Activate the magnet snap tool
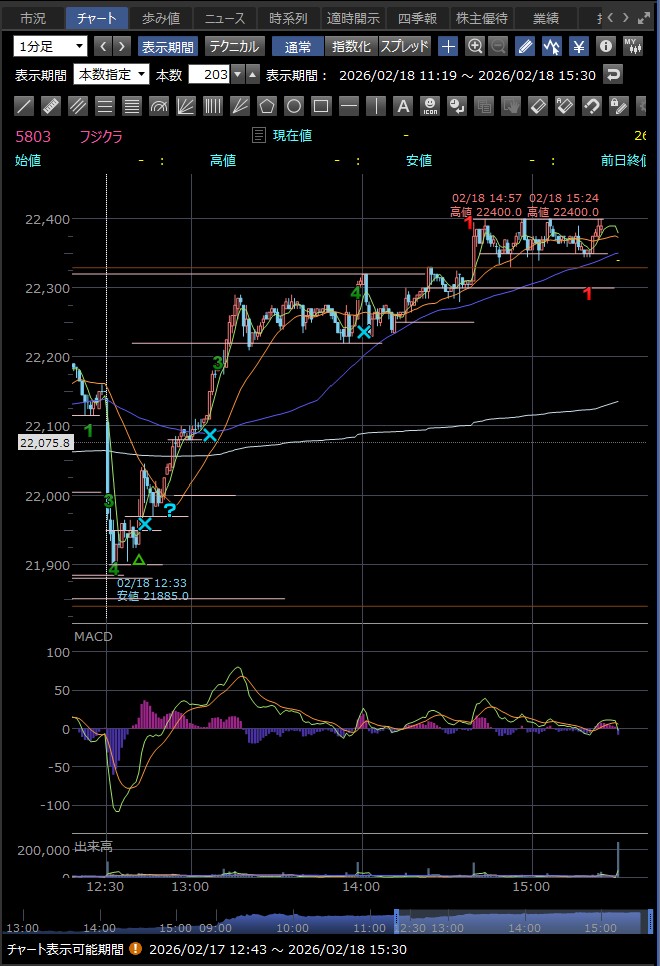This screenshot has height=966, width=660. pyautogui.click(x=591, y=106)
